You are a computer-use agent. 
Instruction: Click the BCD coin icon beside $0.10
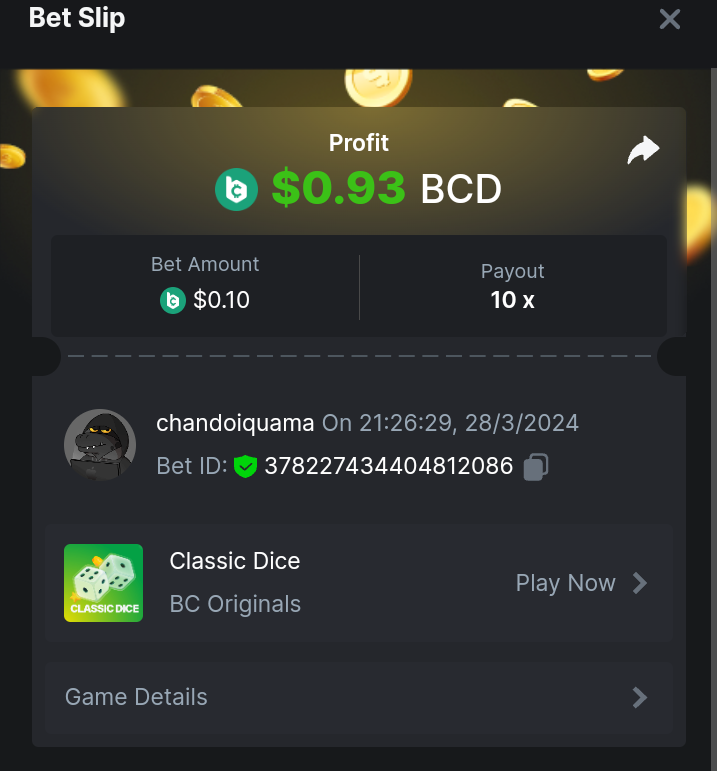point(173,300)
